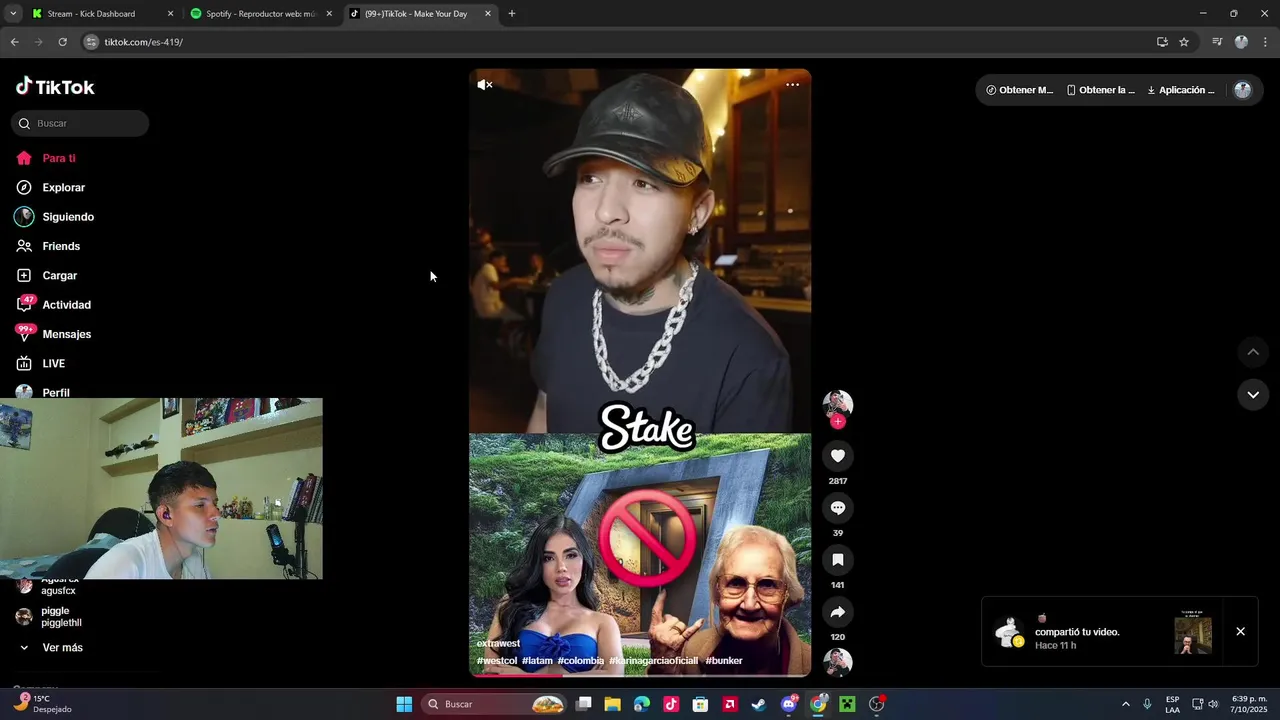
Task: Close the Kick Dashboard browser tab
Action: pos(170,14)
